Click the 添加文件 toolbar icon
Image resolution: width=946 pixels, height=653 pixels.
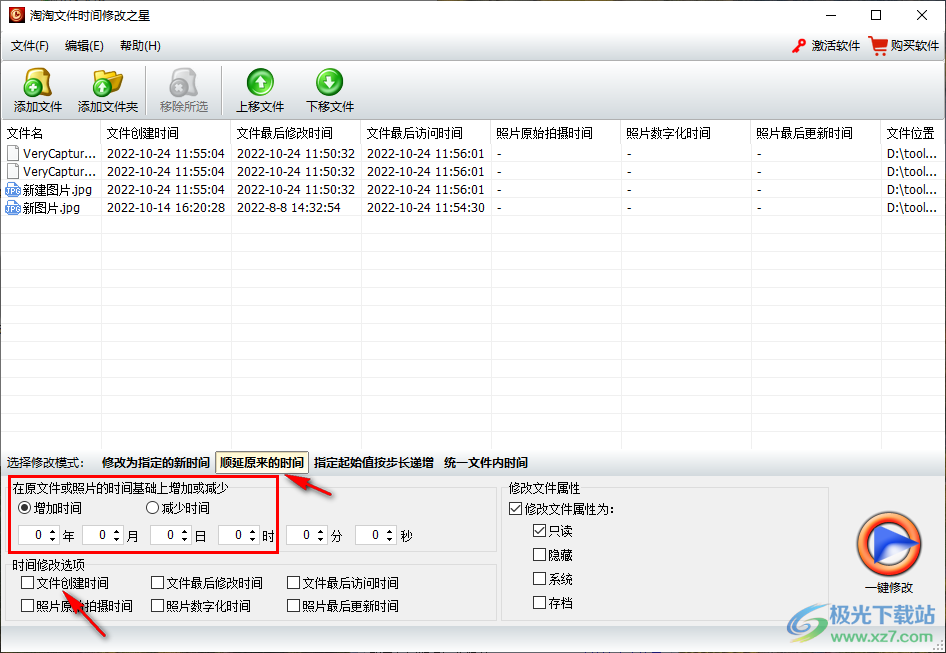point(37,83)
